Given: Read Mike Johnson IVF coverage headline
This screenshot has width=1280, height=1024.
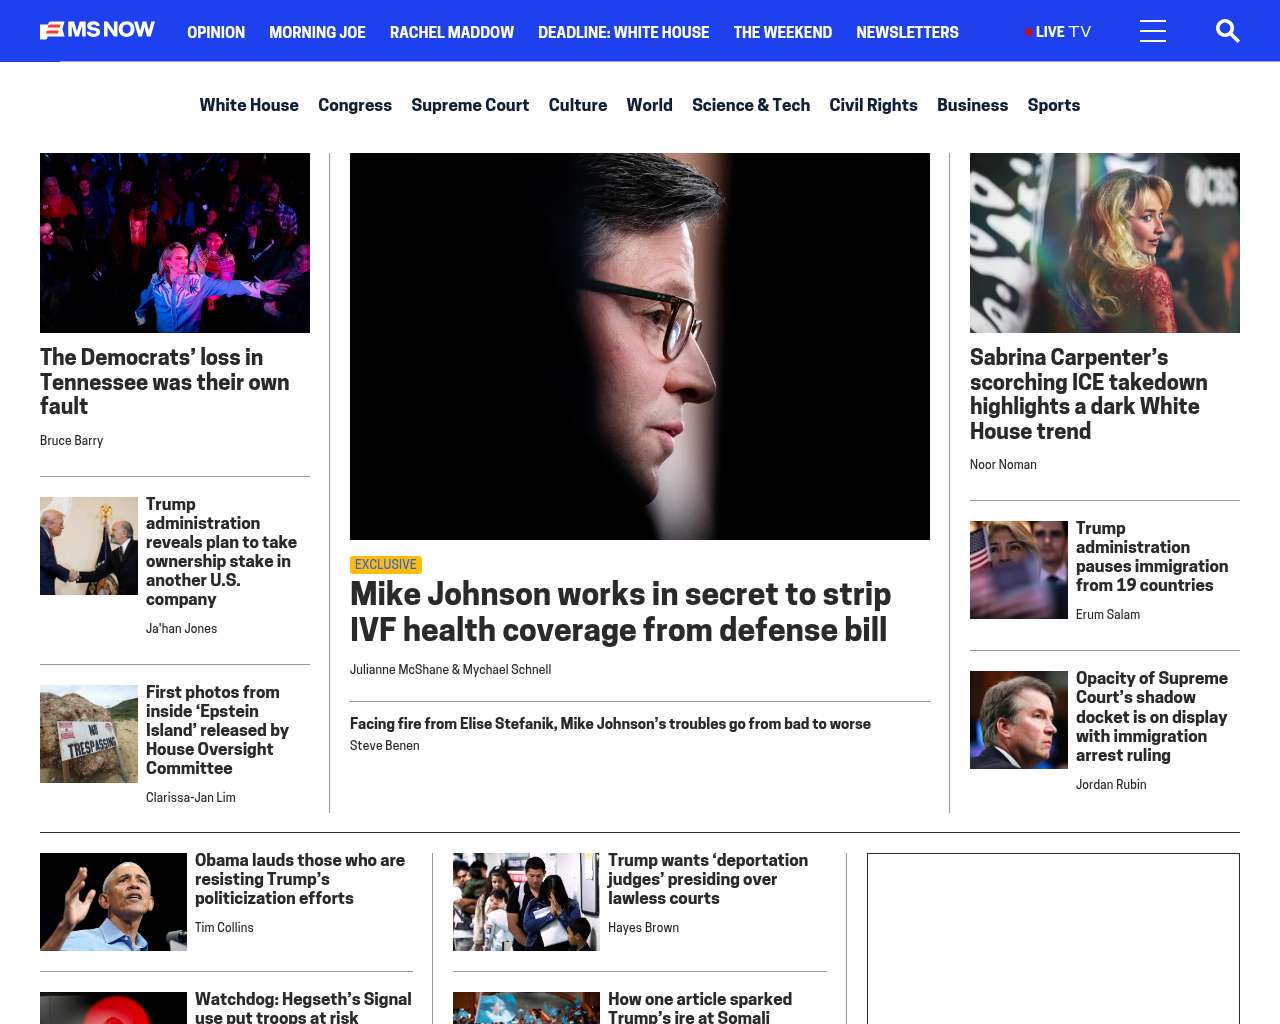Looking at the screenshot, I should click(x=620, y=612).
